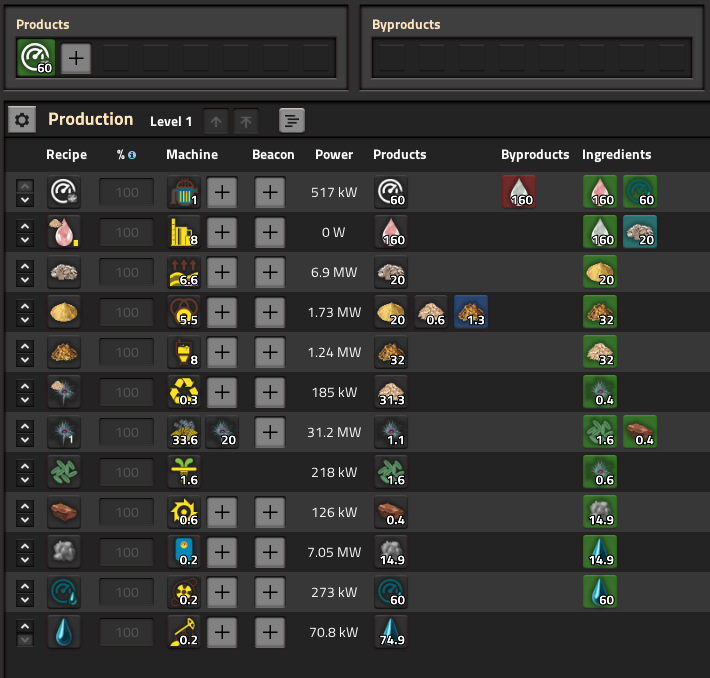Click water product icon showing 74.9

(x=391, y=632)
